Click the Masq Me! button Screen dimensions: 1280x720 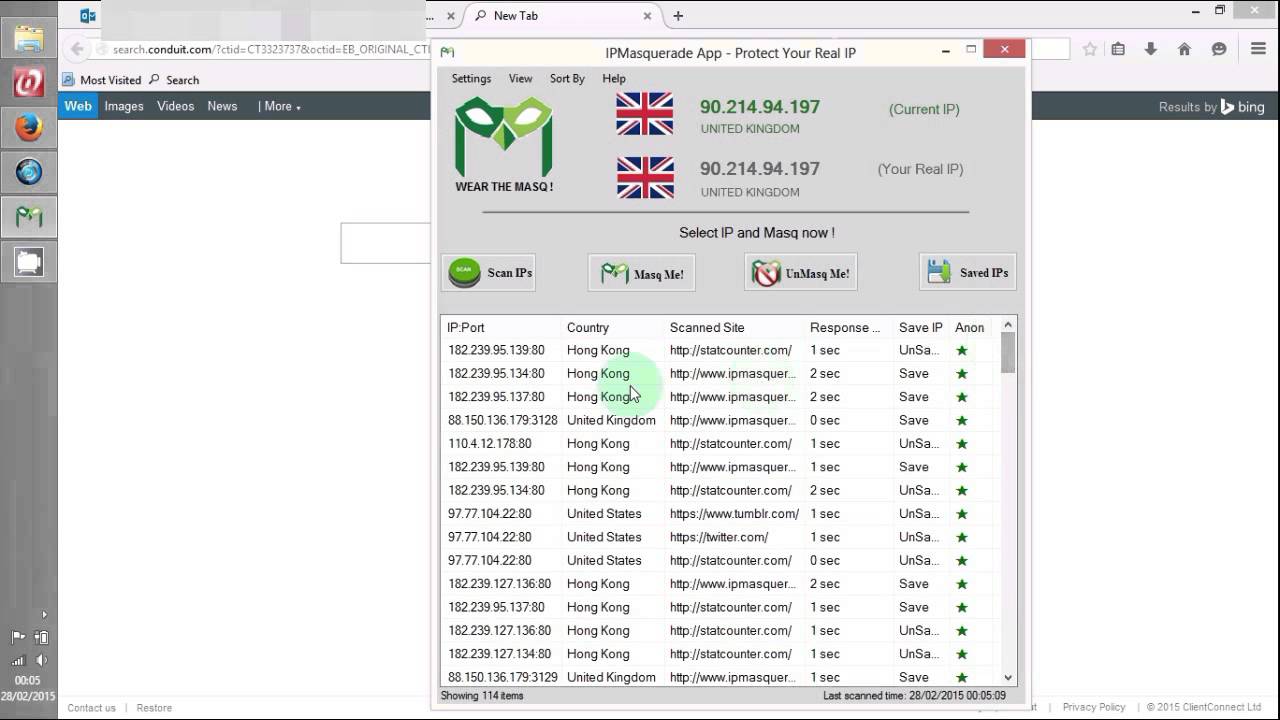[x=642, y=273]
